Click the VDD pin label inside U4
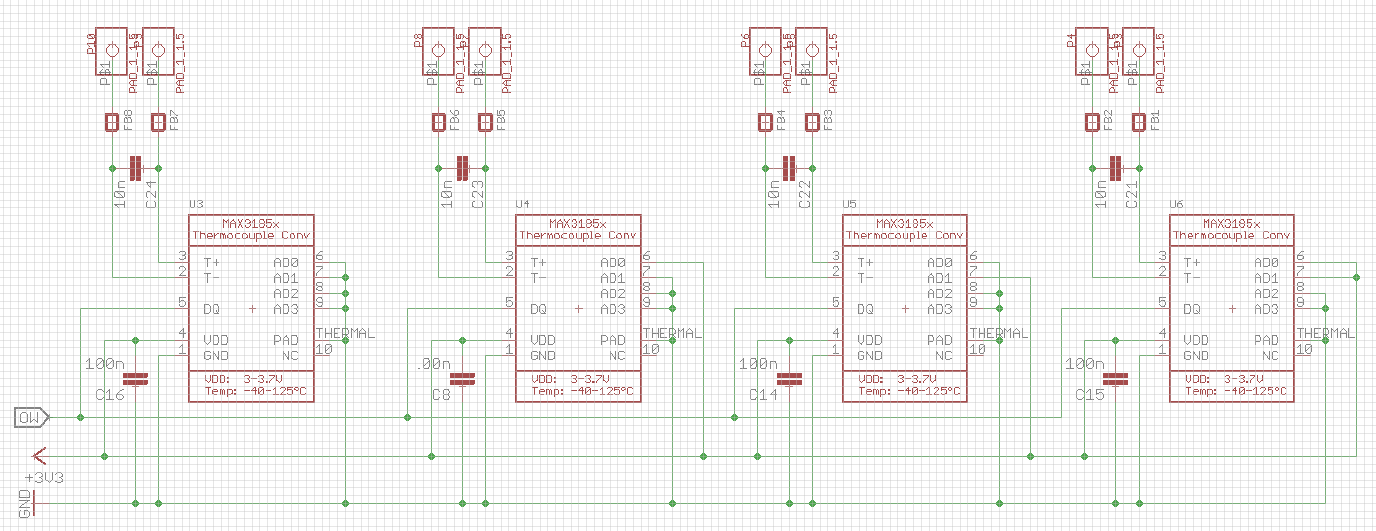1376x531 pixels. [x=543, y=340]
